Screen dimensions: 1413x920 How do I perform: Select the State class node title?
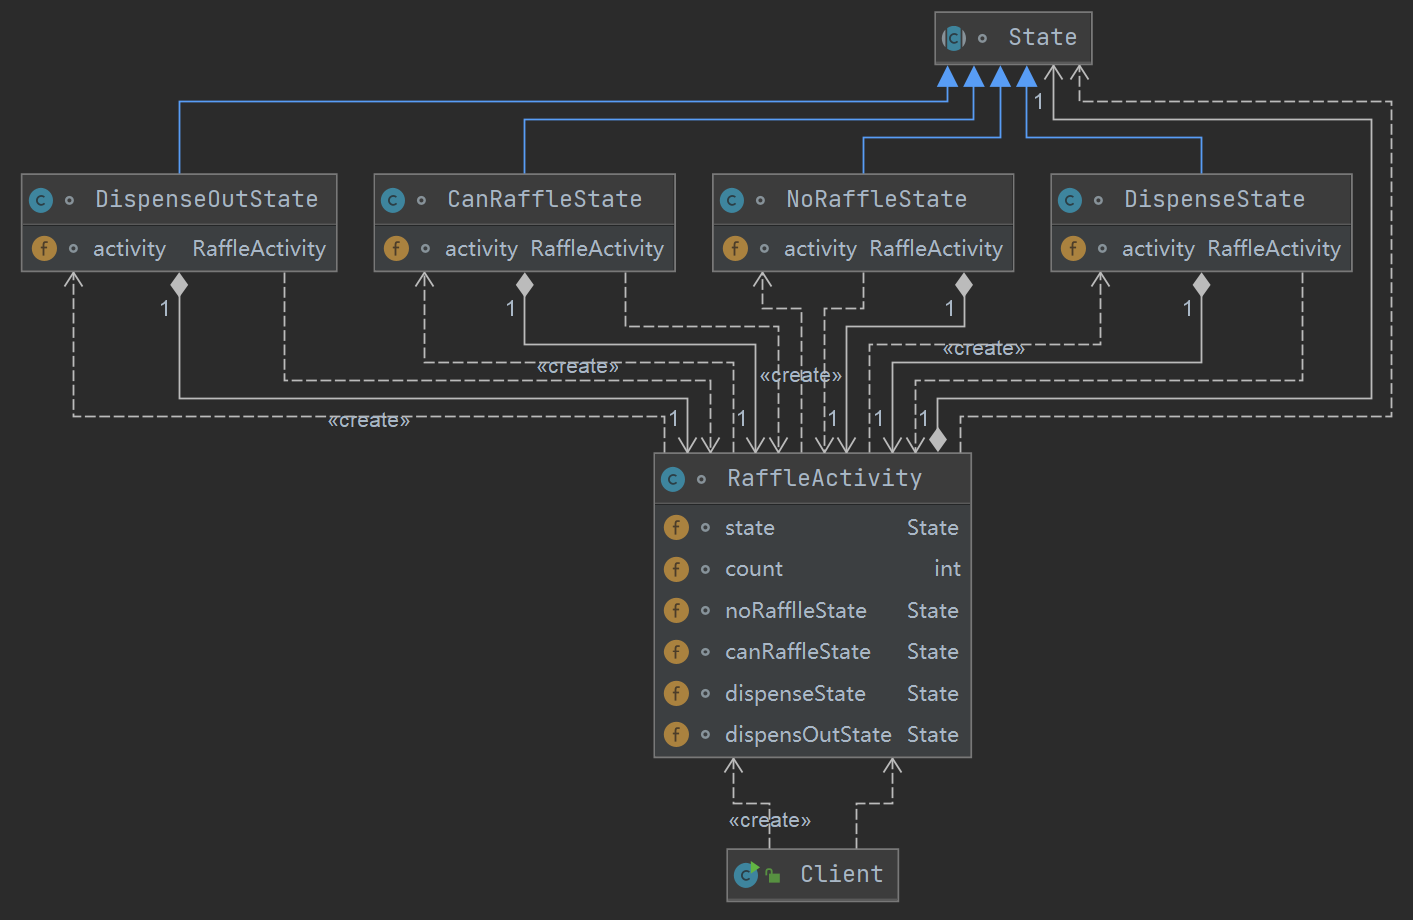point(1042,38)
